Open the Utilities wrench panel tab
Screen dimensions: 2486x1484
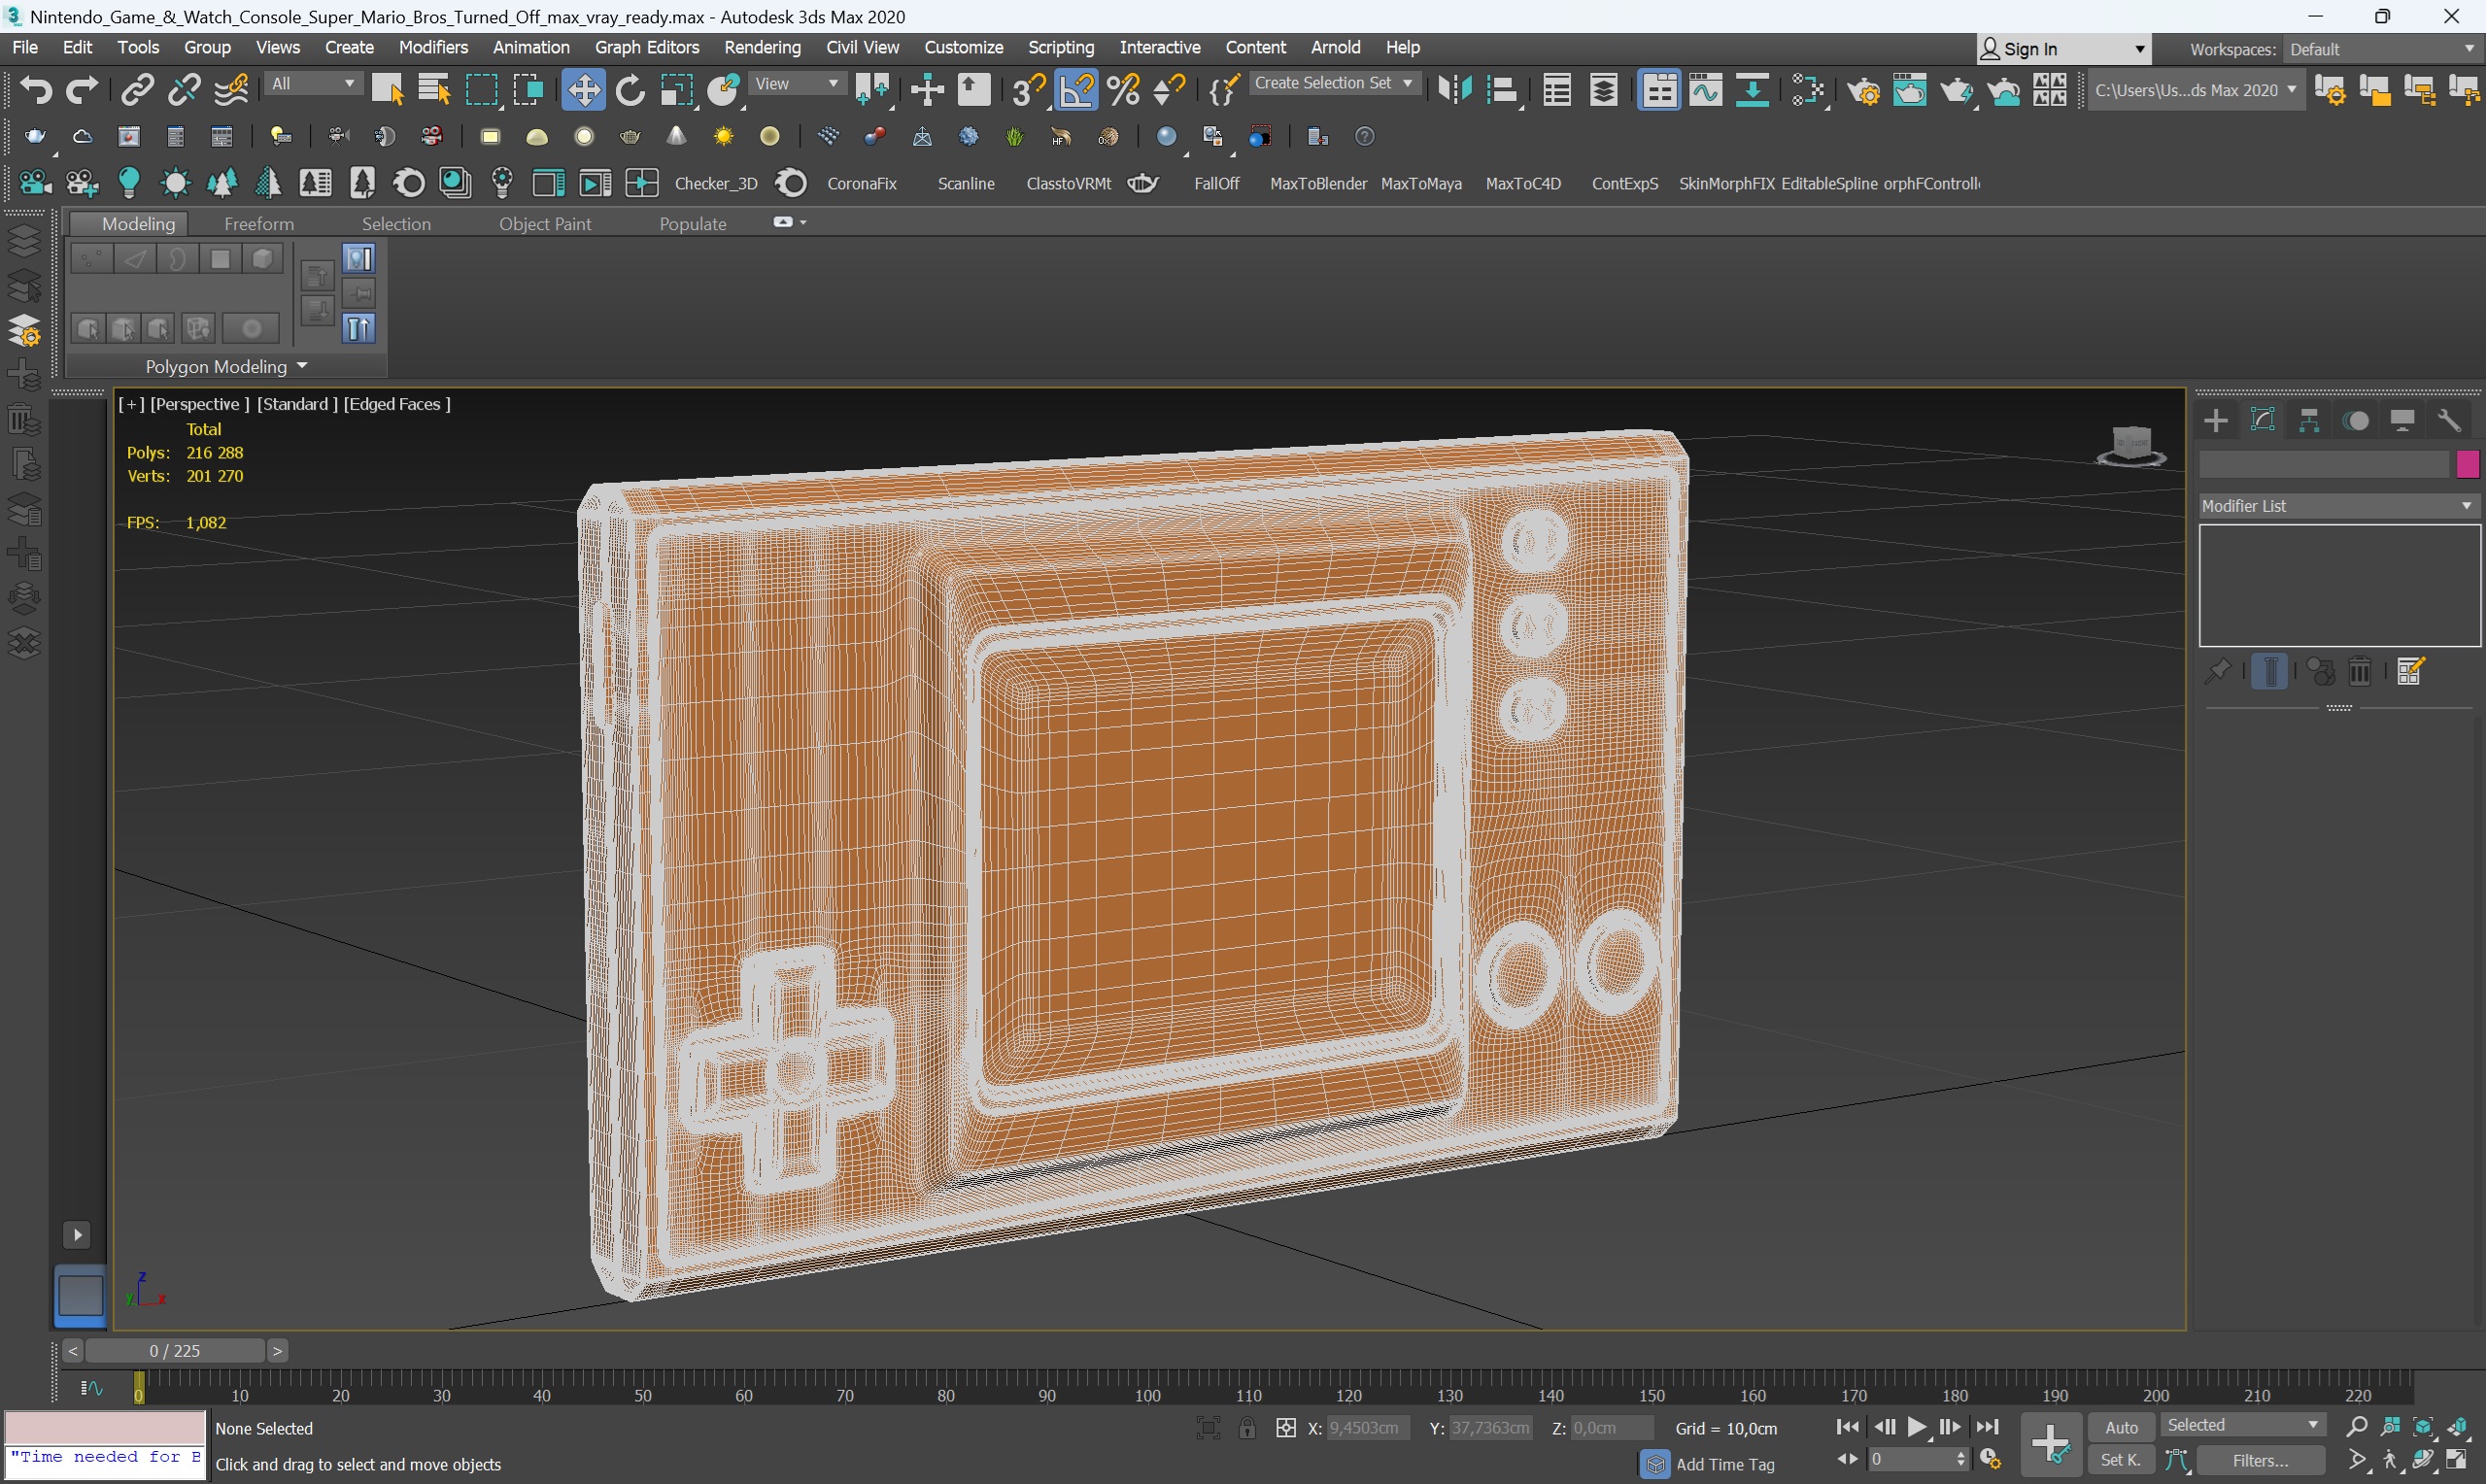(2449, 421)
